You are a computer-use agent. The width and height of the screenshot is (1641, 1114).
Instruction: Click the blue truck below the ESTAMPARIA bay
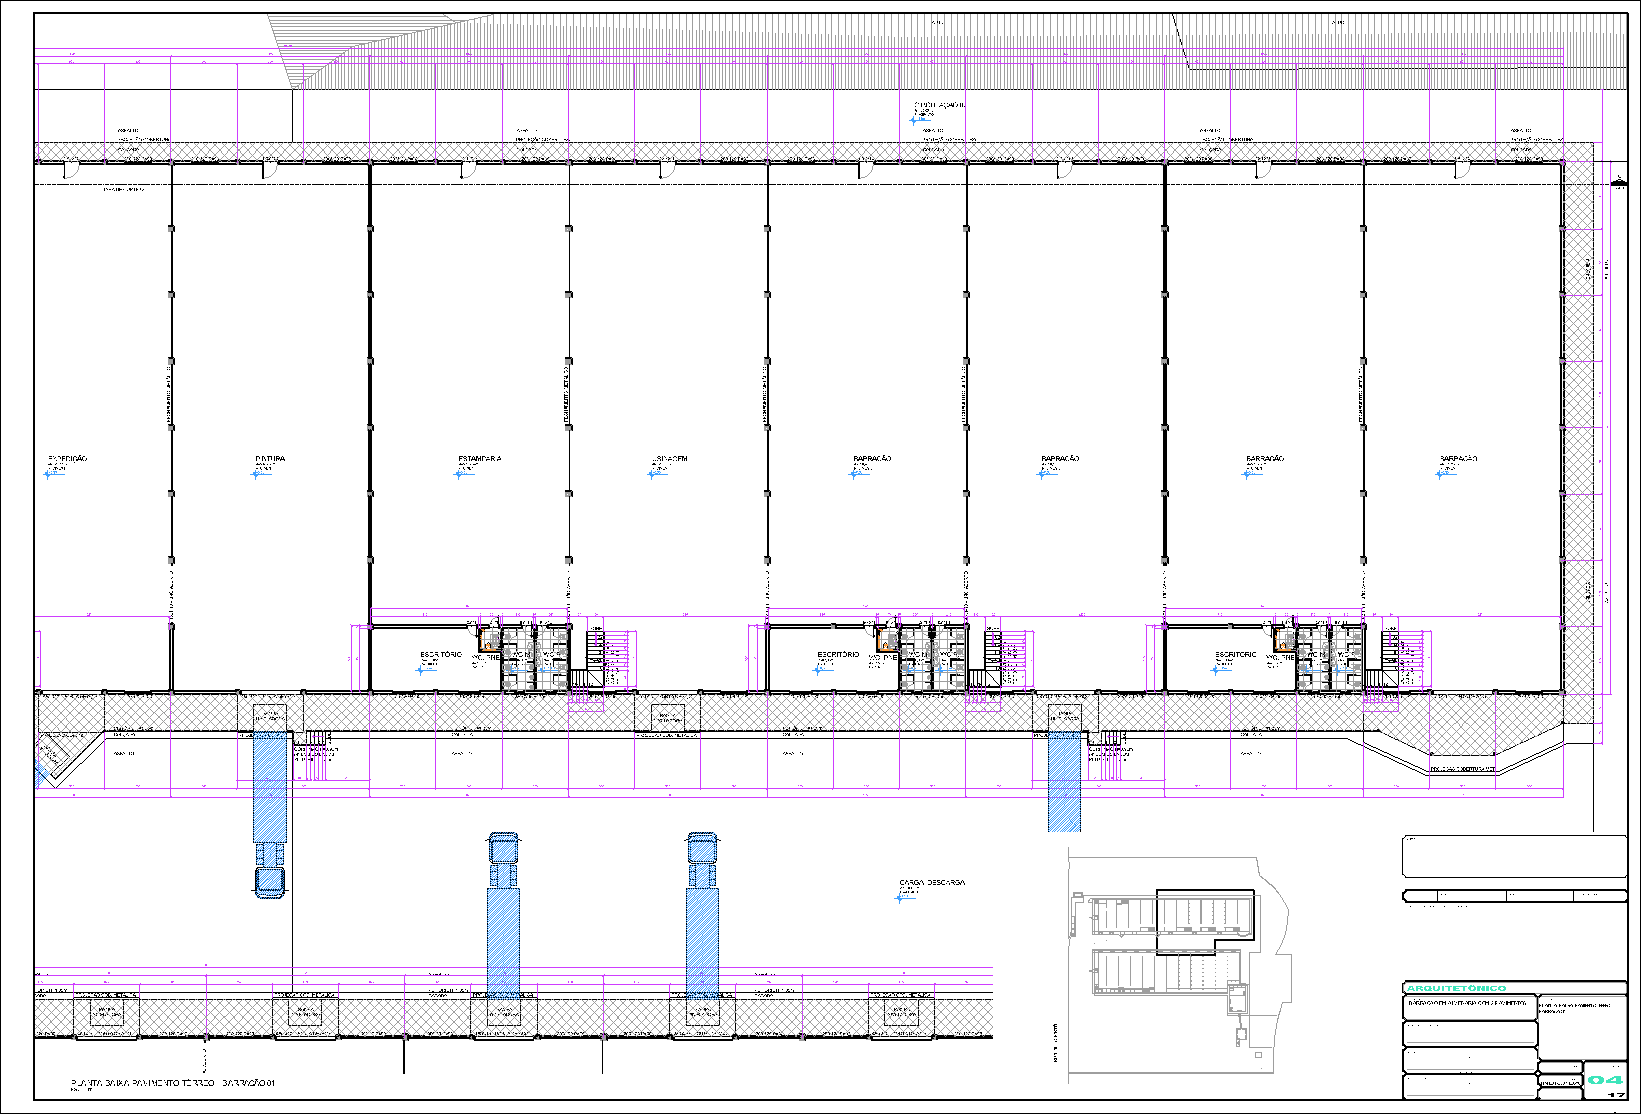pos(503,915)
